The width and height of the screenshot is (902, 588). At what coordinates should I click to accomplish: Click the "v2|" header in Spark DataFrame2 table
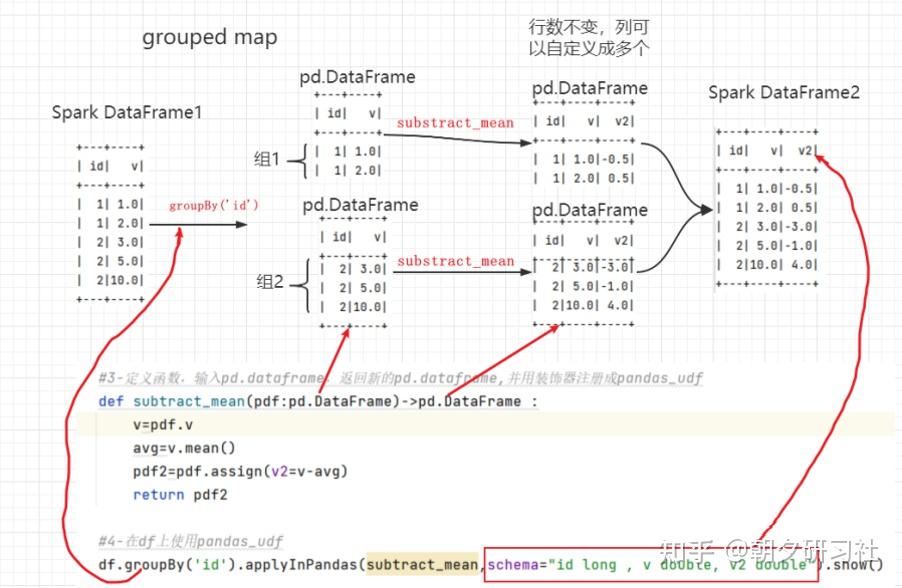808,151
